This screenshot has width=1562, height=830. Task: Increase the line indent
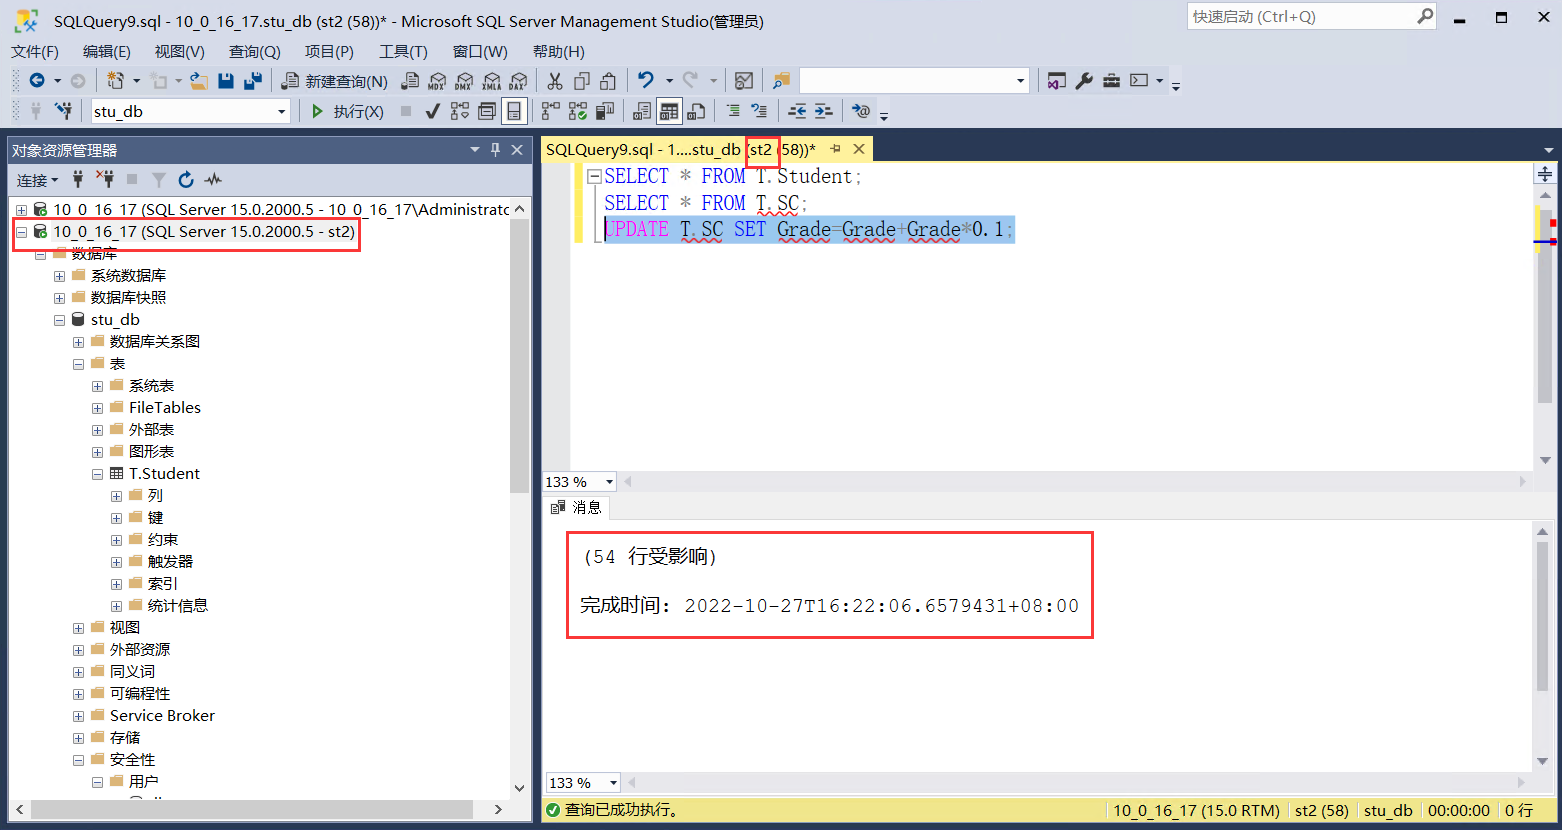[823, 111]
